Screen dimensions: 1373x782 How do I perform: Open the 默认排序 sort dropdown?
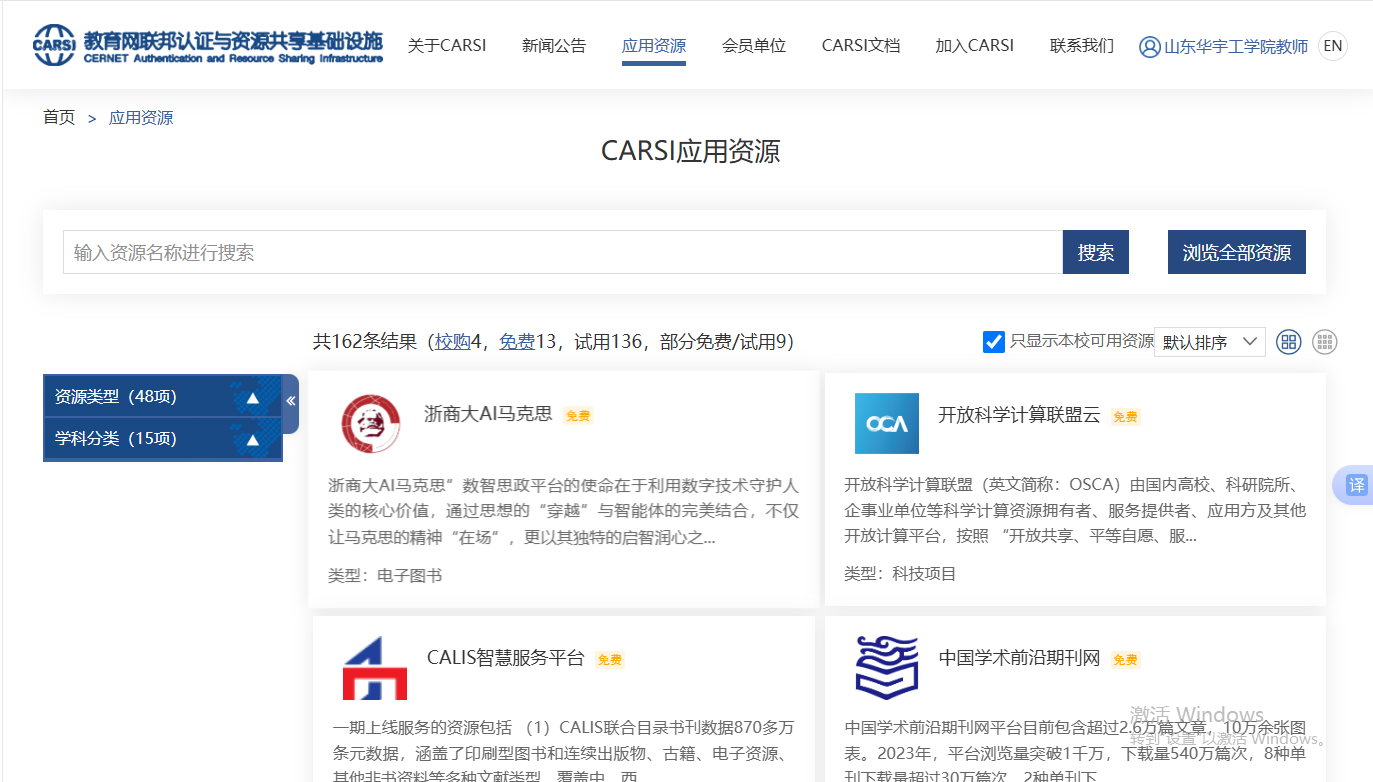tap(1210, 342)
